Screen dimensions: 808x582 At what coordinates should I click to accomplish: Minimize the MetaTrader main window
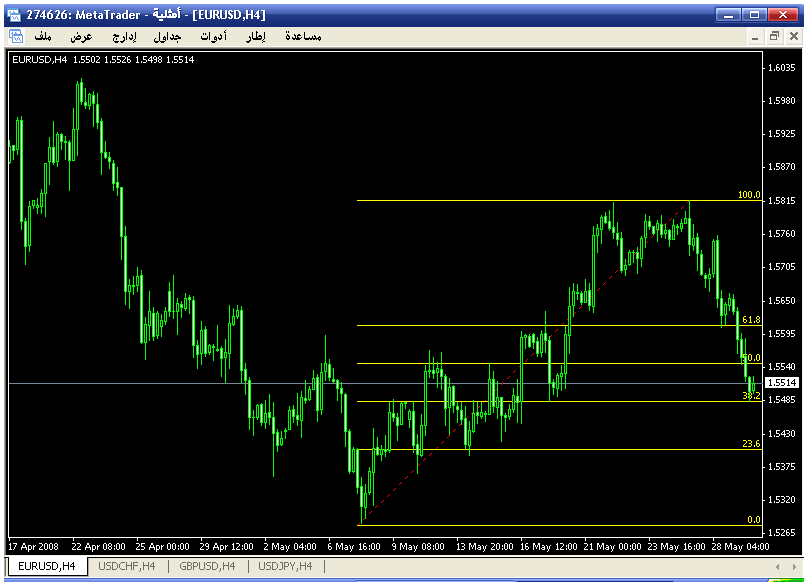pyautogui.click(x=728, y=14)
